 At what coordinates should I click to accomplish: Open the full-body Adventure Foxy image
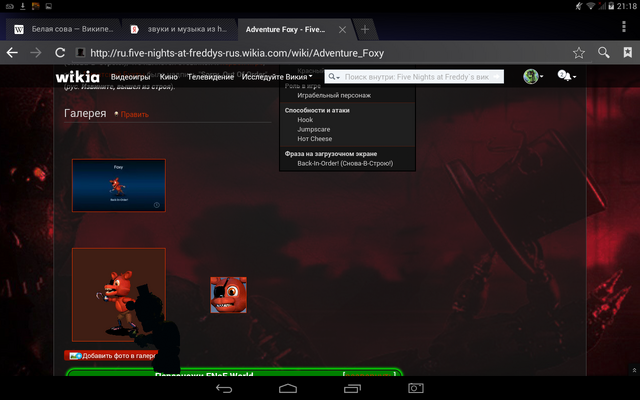(119, 294)
